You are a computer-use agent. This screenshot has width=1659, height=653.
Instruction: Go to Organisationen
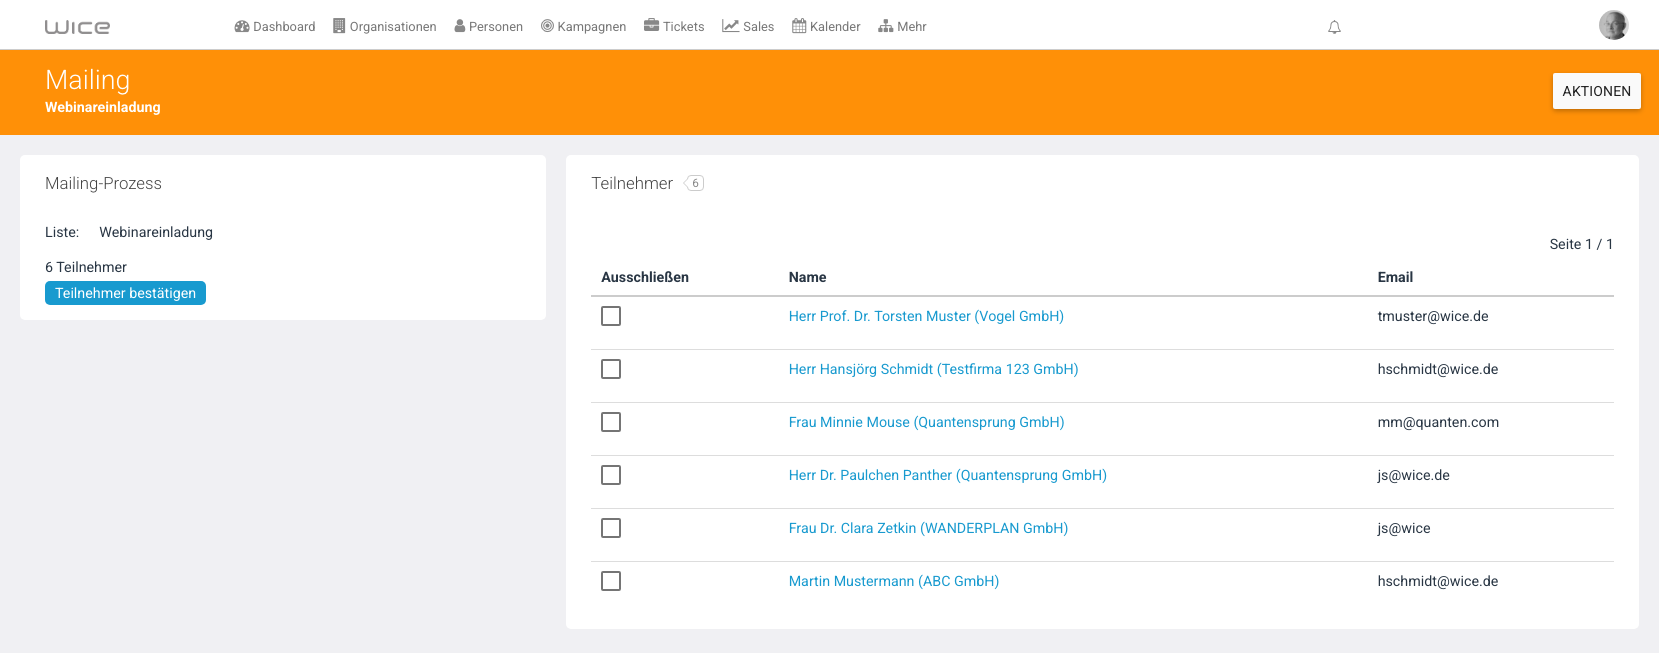pos(385,26)
